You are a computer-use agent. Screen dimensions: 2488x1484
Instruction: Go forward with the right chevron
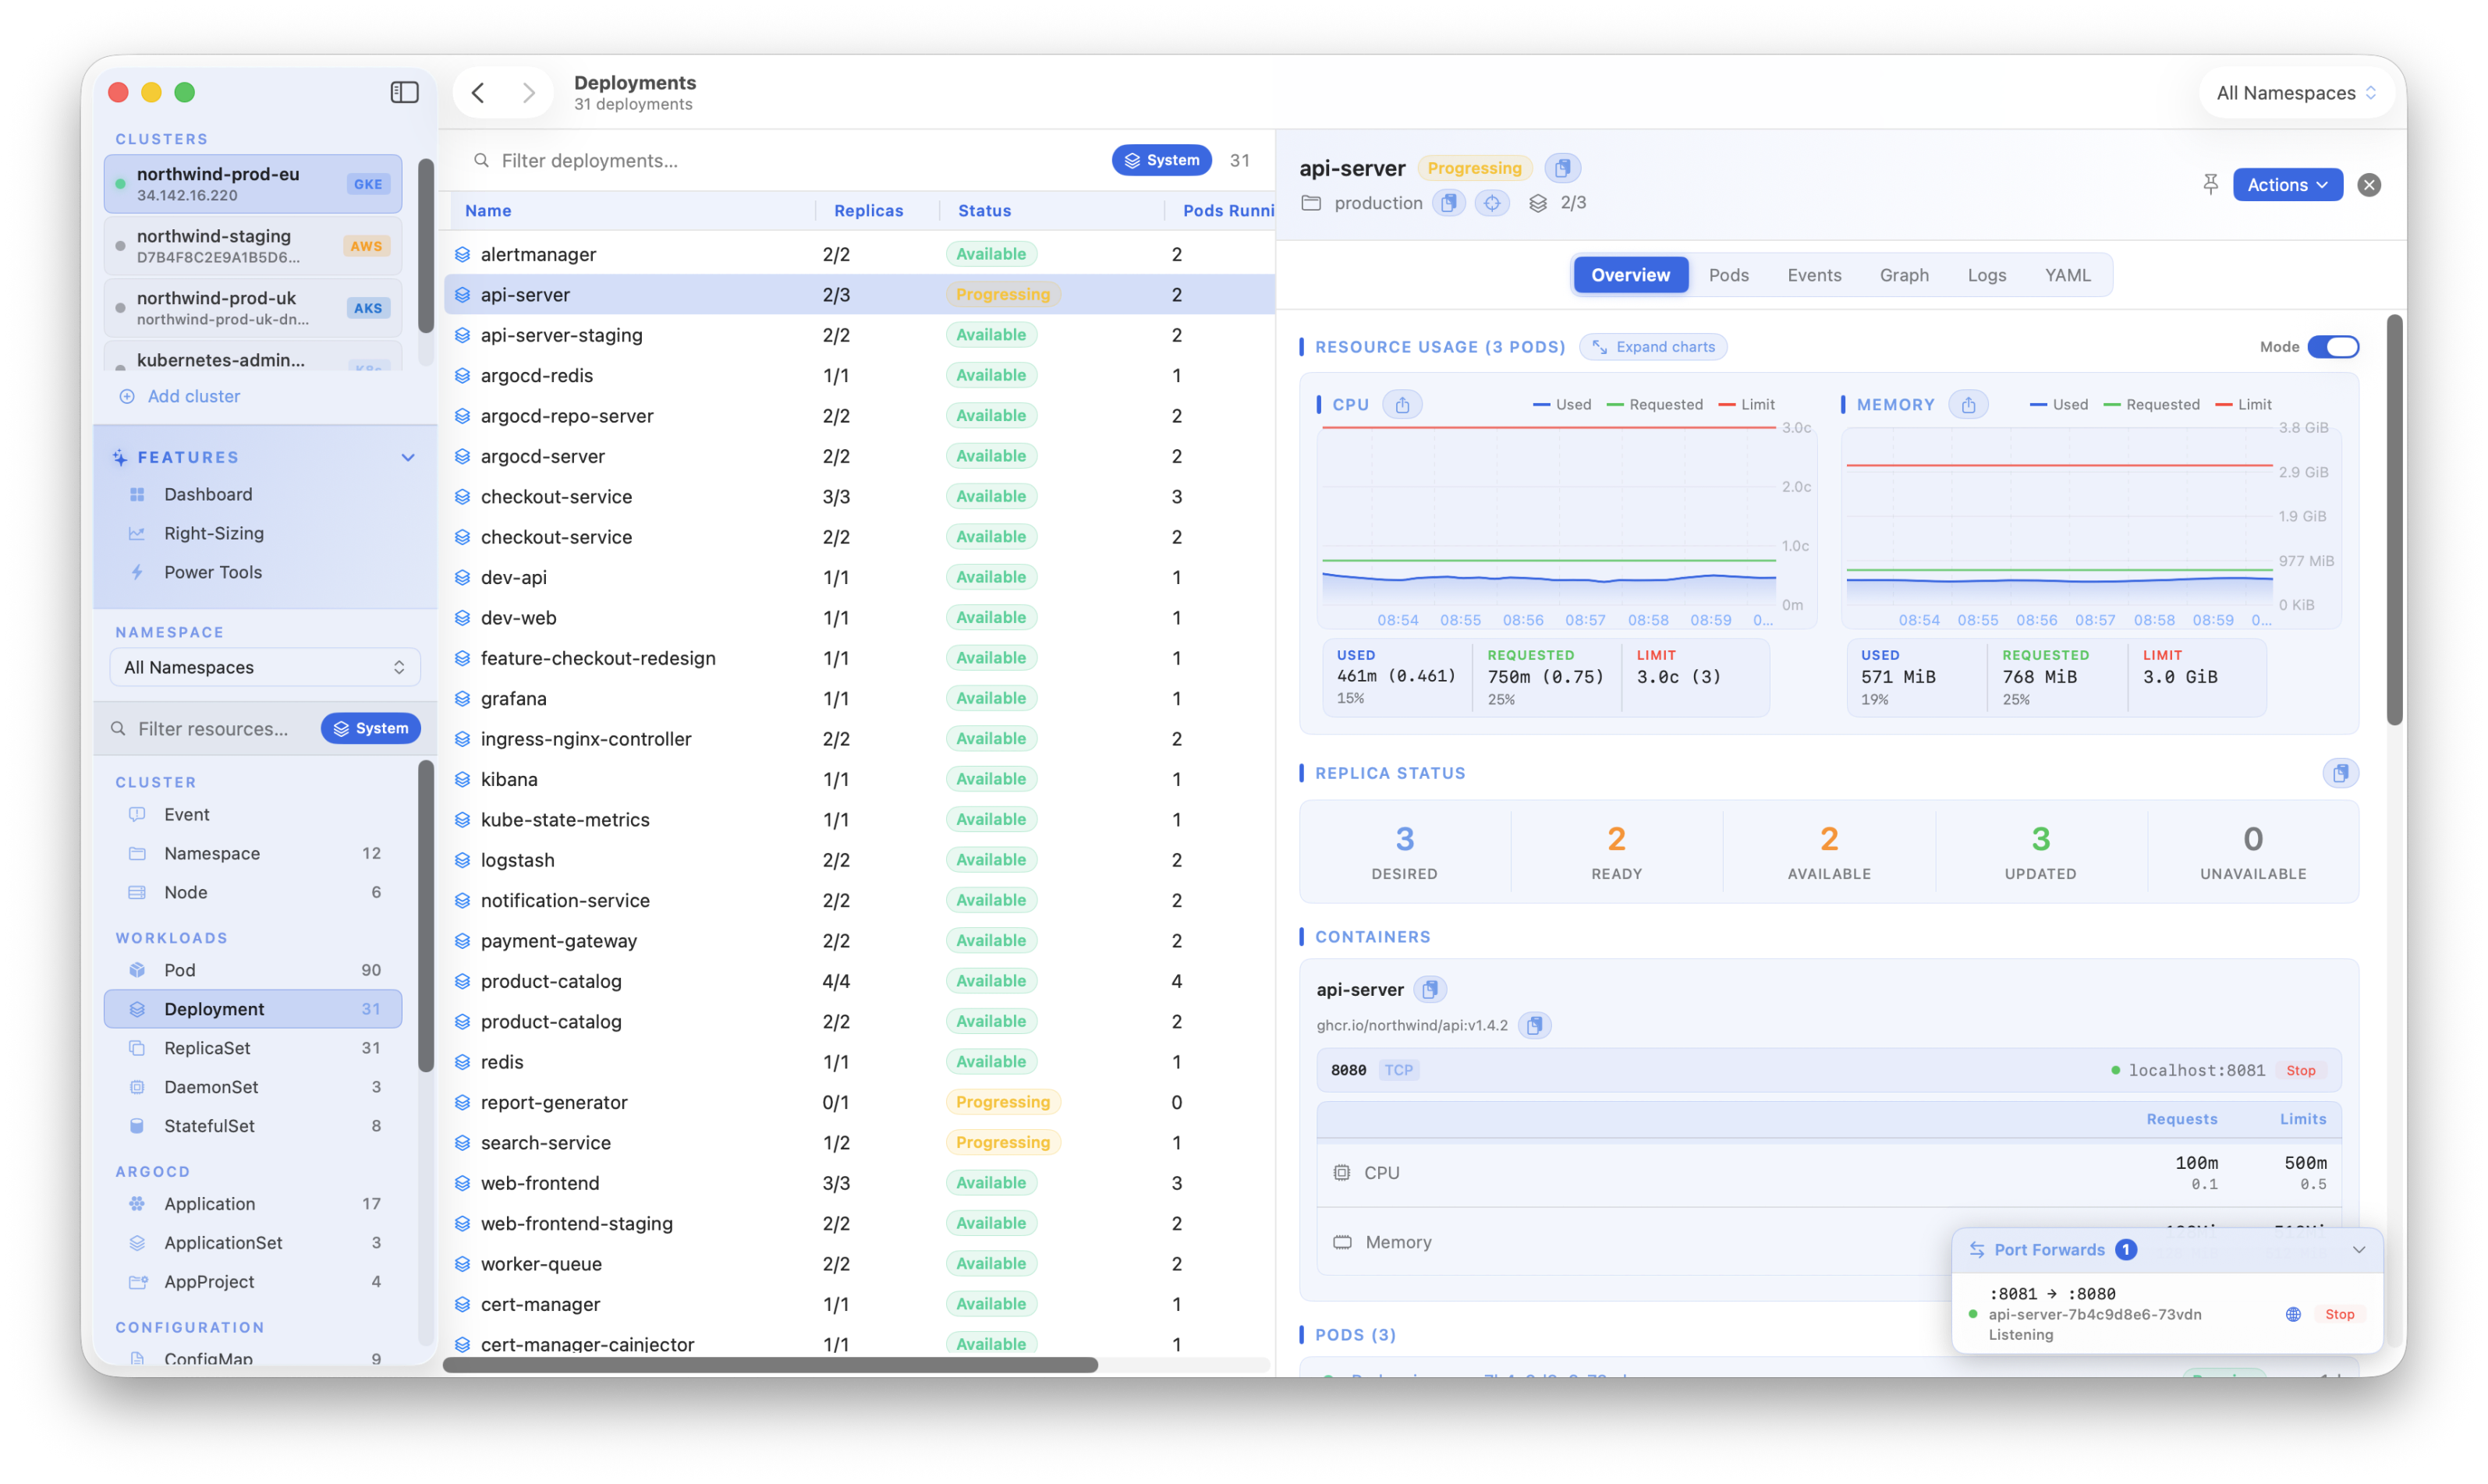pos(528,92)
